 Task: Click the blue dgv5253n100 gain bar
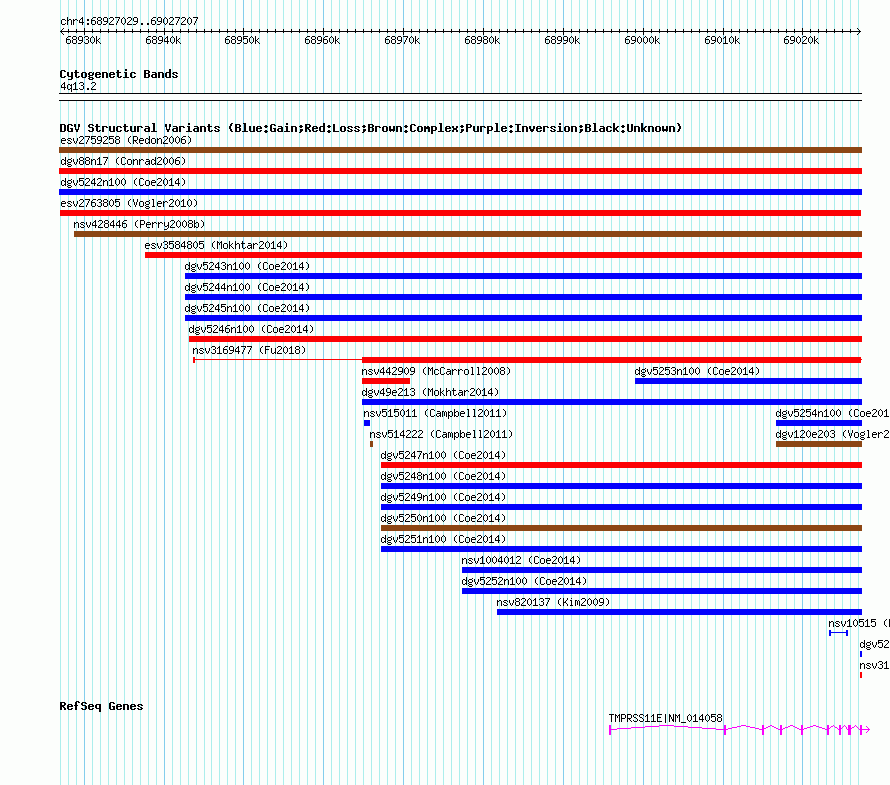(748, 381)
